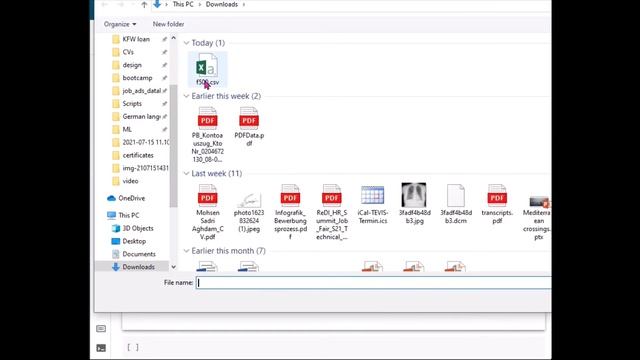Click the navigation pane scrollbar thumb
The image size is (640, 360).
click(x=173, y=145)
